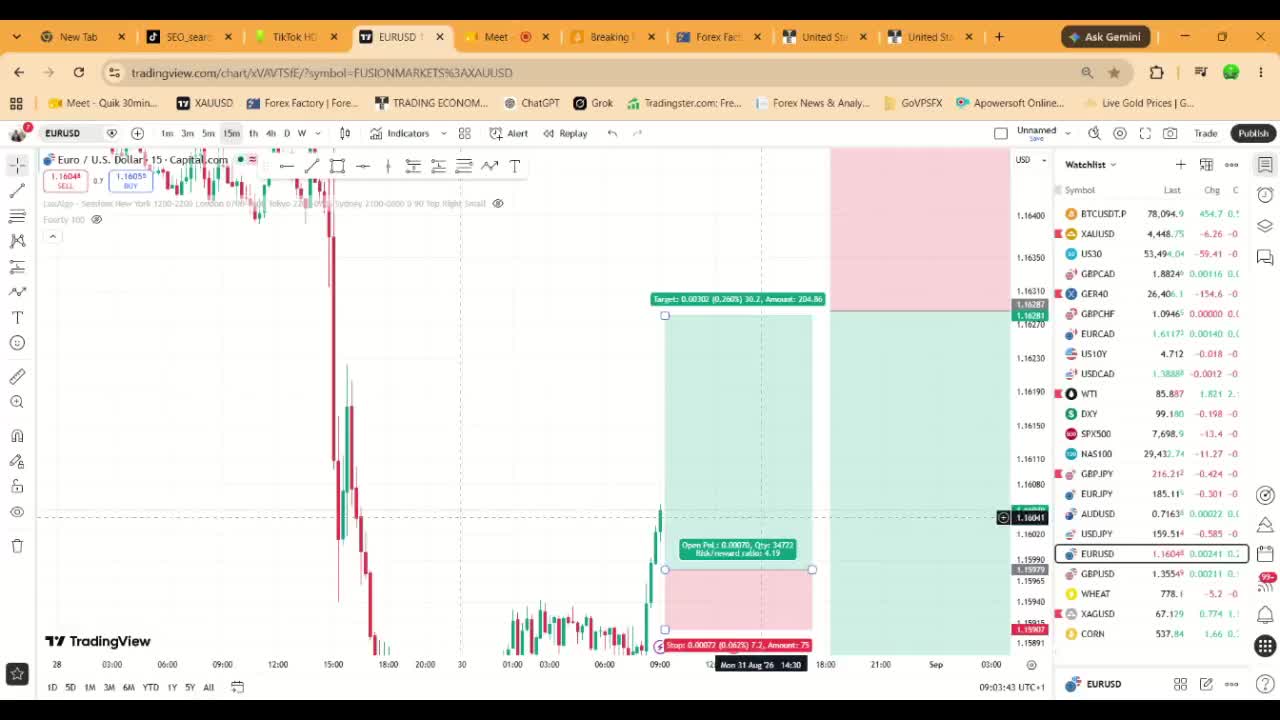Add a symbol to the watchlist

1181,164
